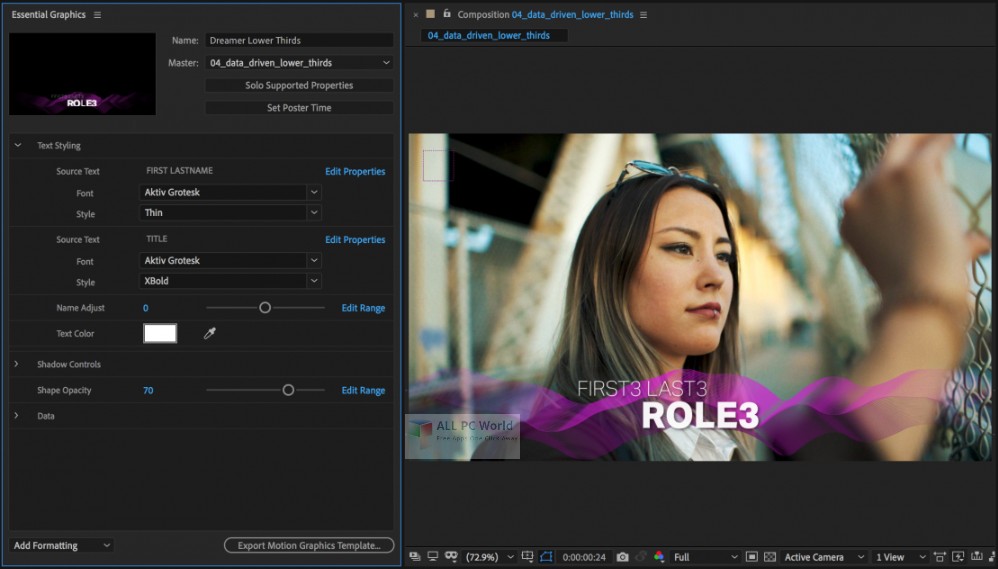The height and width of the screenshot is (569, 998).
Task: Click the snapshot camera icon
Action: point(622,557)
